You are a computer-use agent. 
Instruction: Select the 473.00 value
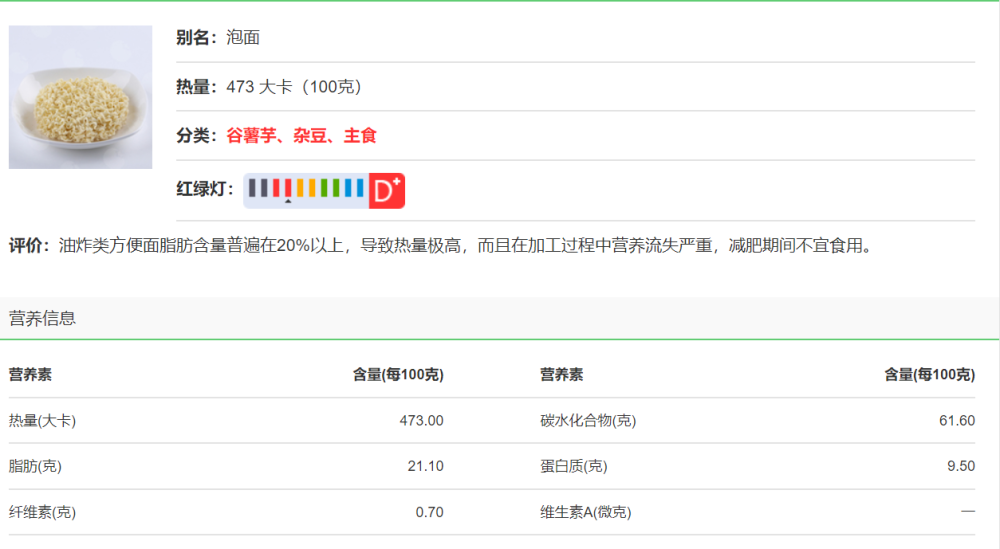[x=422, y=421]
